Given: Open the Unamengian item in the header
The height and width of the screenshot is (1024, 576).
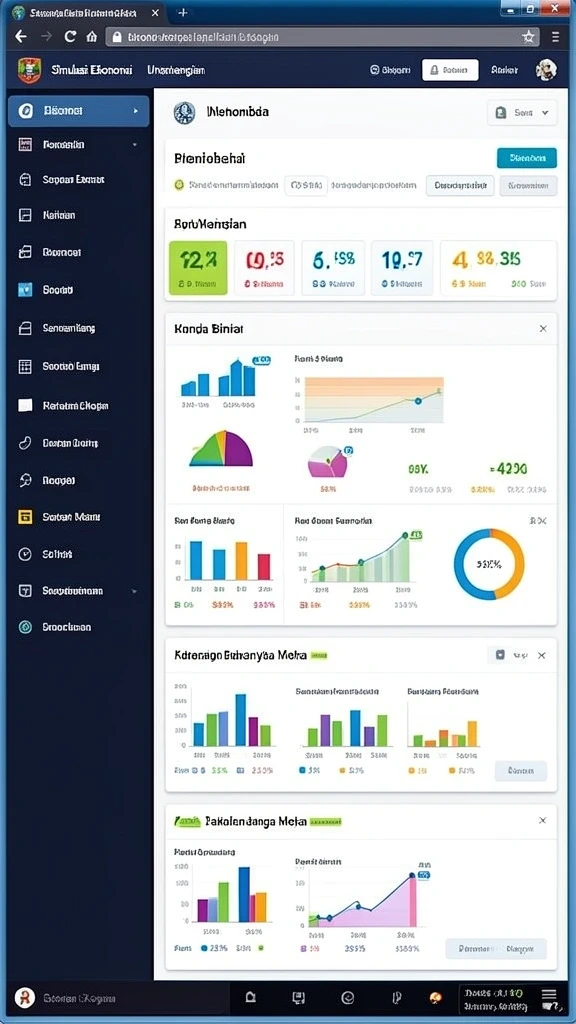Looking at the screenshot, I should pyautogui.click(x=176, y=70).
